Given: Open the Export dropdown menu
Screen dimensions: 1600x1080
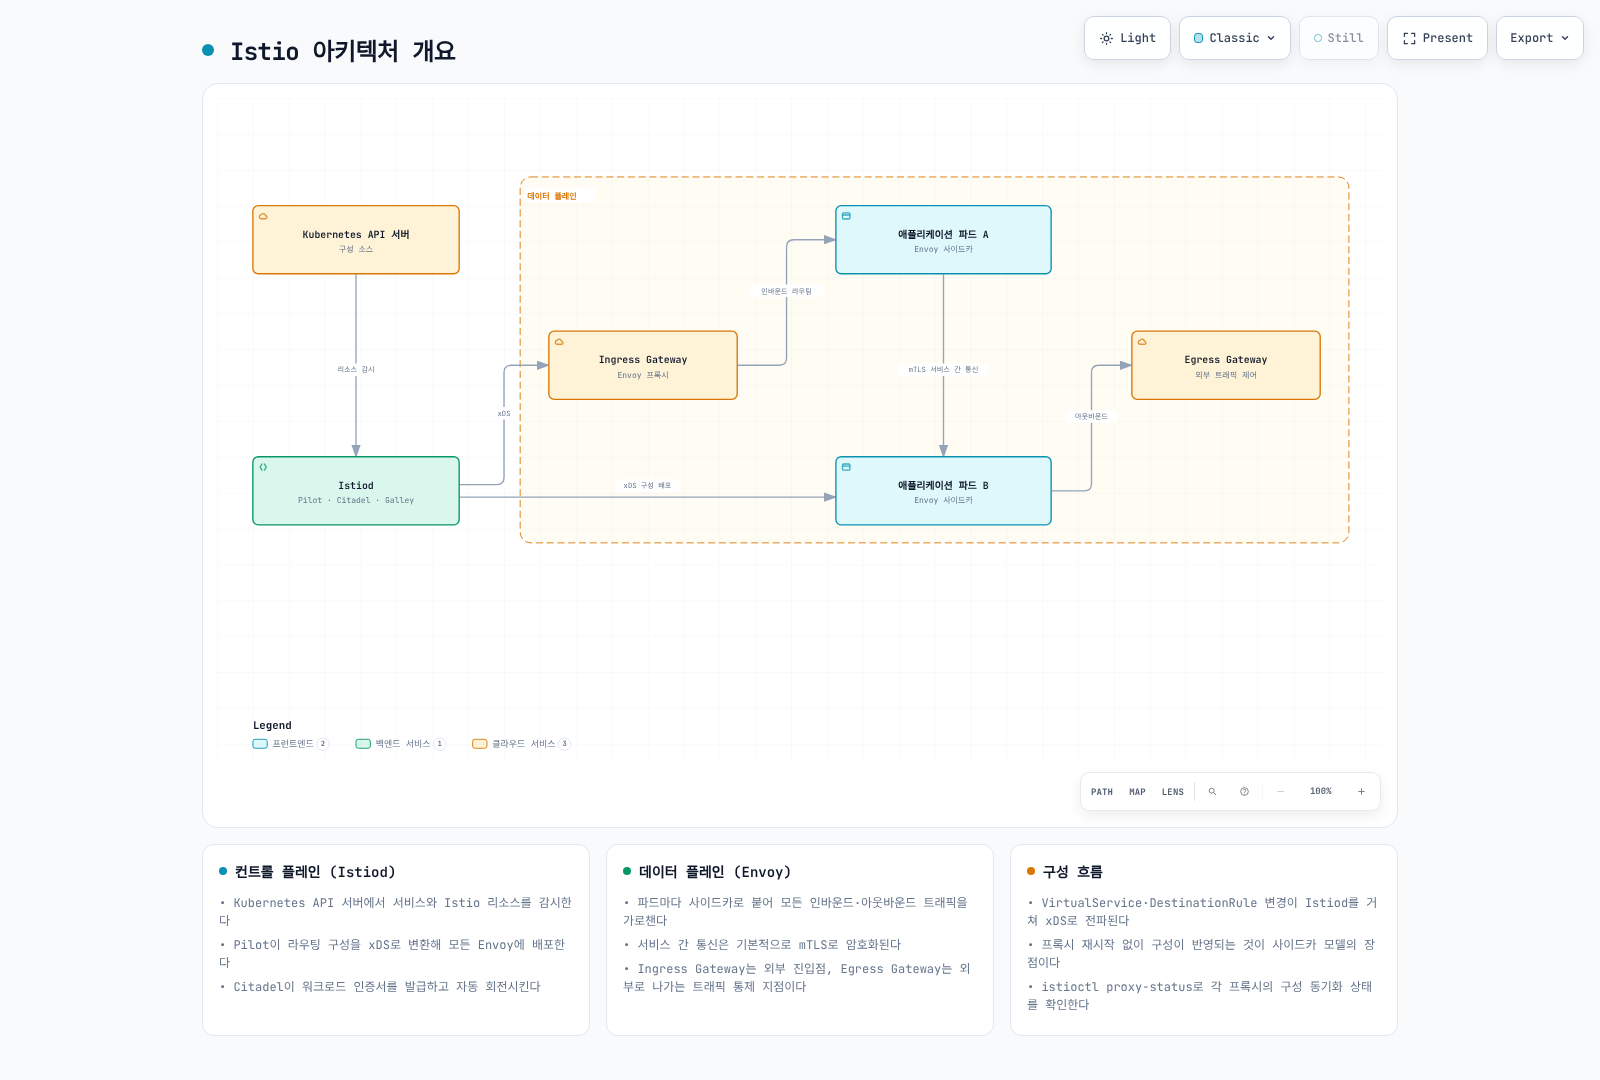Looking at the screenshot, I should 1540,38.
